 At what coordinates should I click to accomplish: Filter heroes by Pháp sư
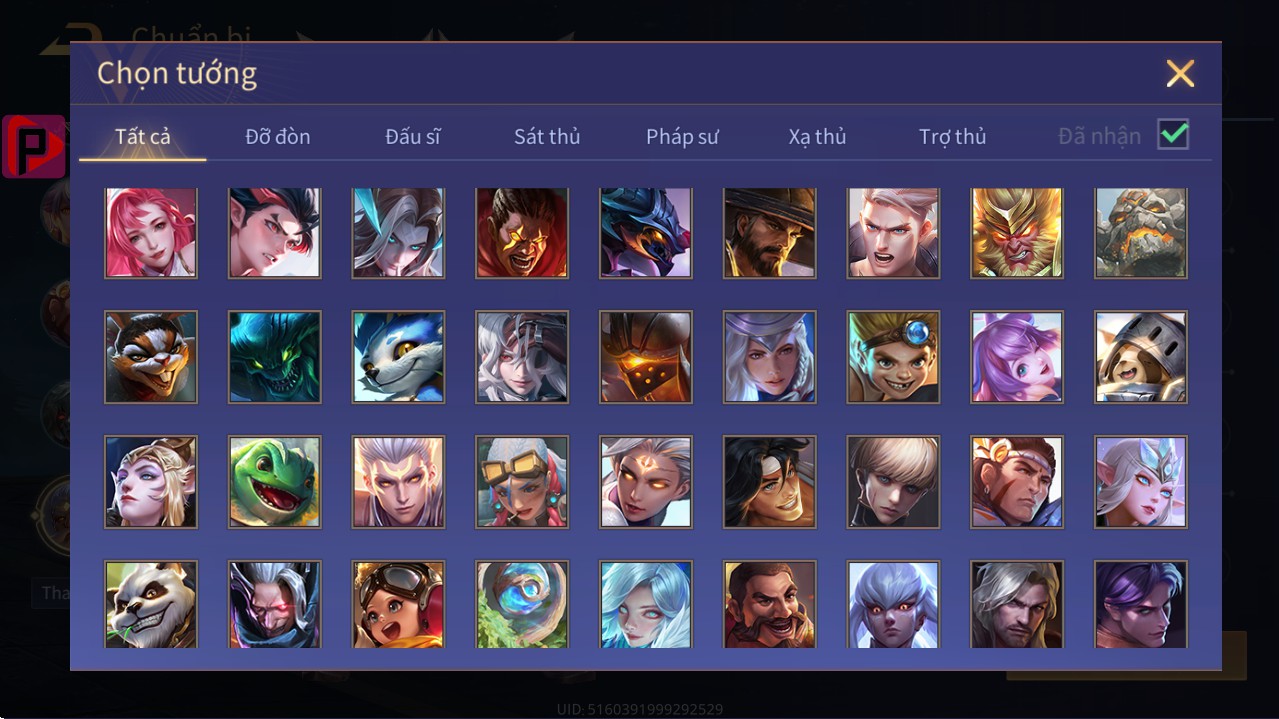point(682,137)
